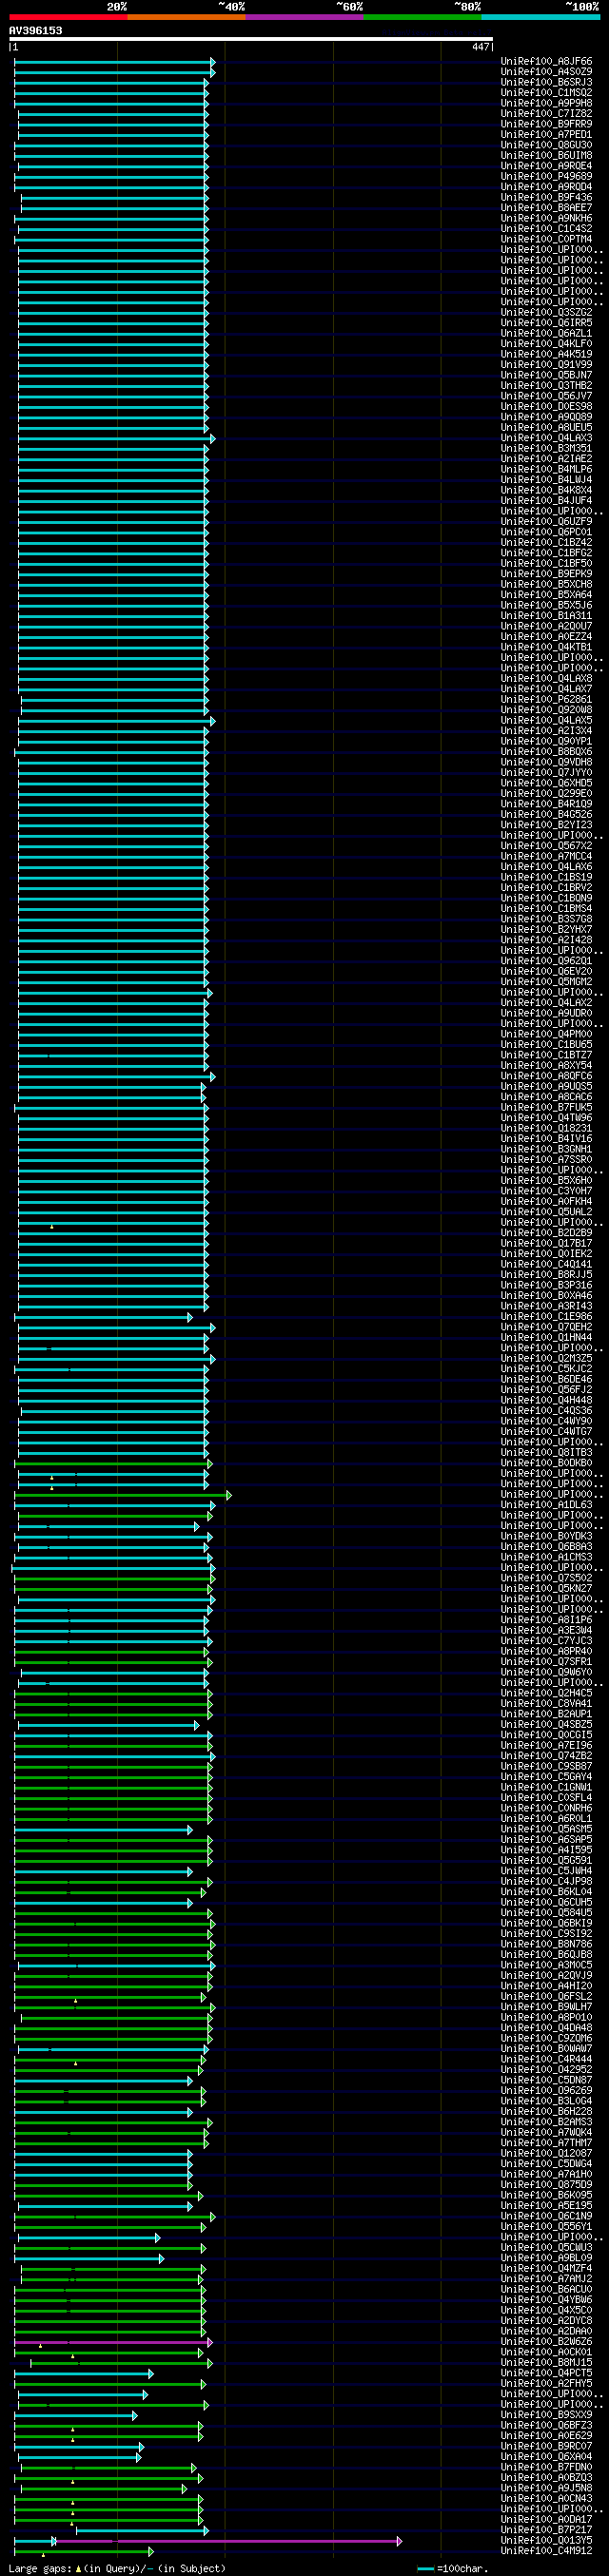
Task: Select hit UniRef100_Q8ITB3
Action: pos(546,1453)
